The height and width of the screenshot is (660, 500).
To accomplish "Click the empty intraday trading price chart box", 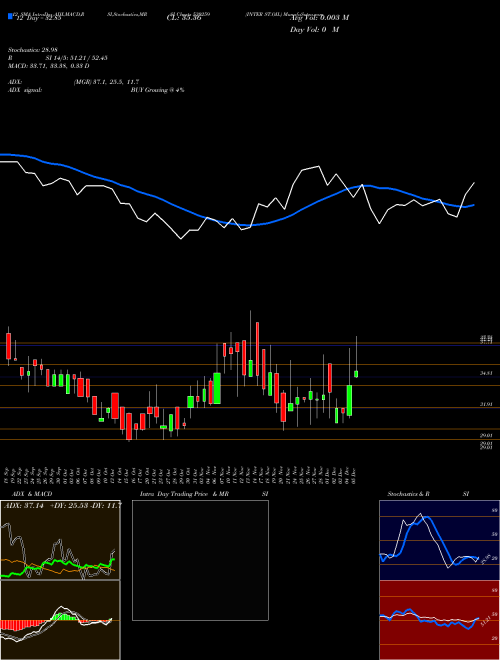I will pyautogui.click(x=200, y=560).
